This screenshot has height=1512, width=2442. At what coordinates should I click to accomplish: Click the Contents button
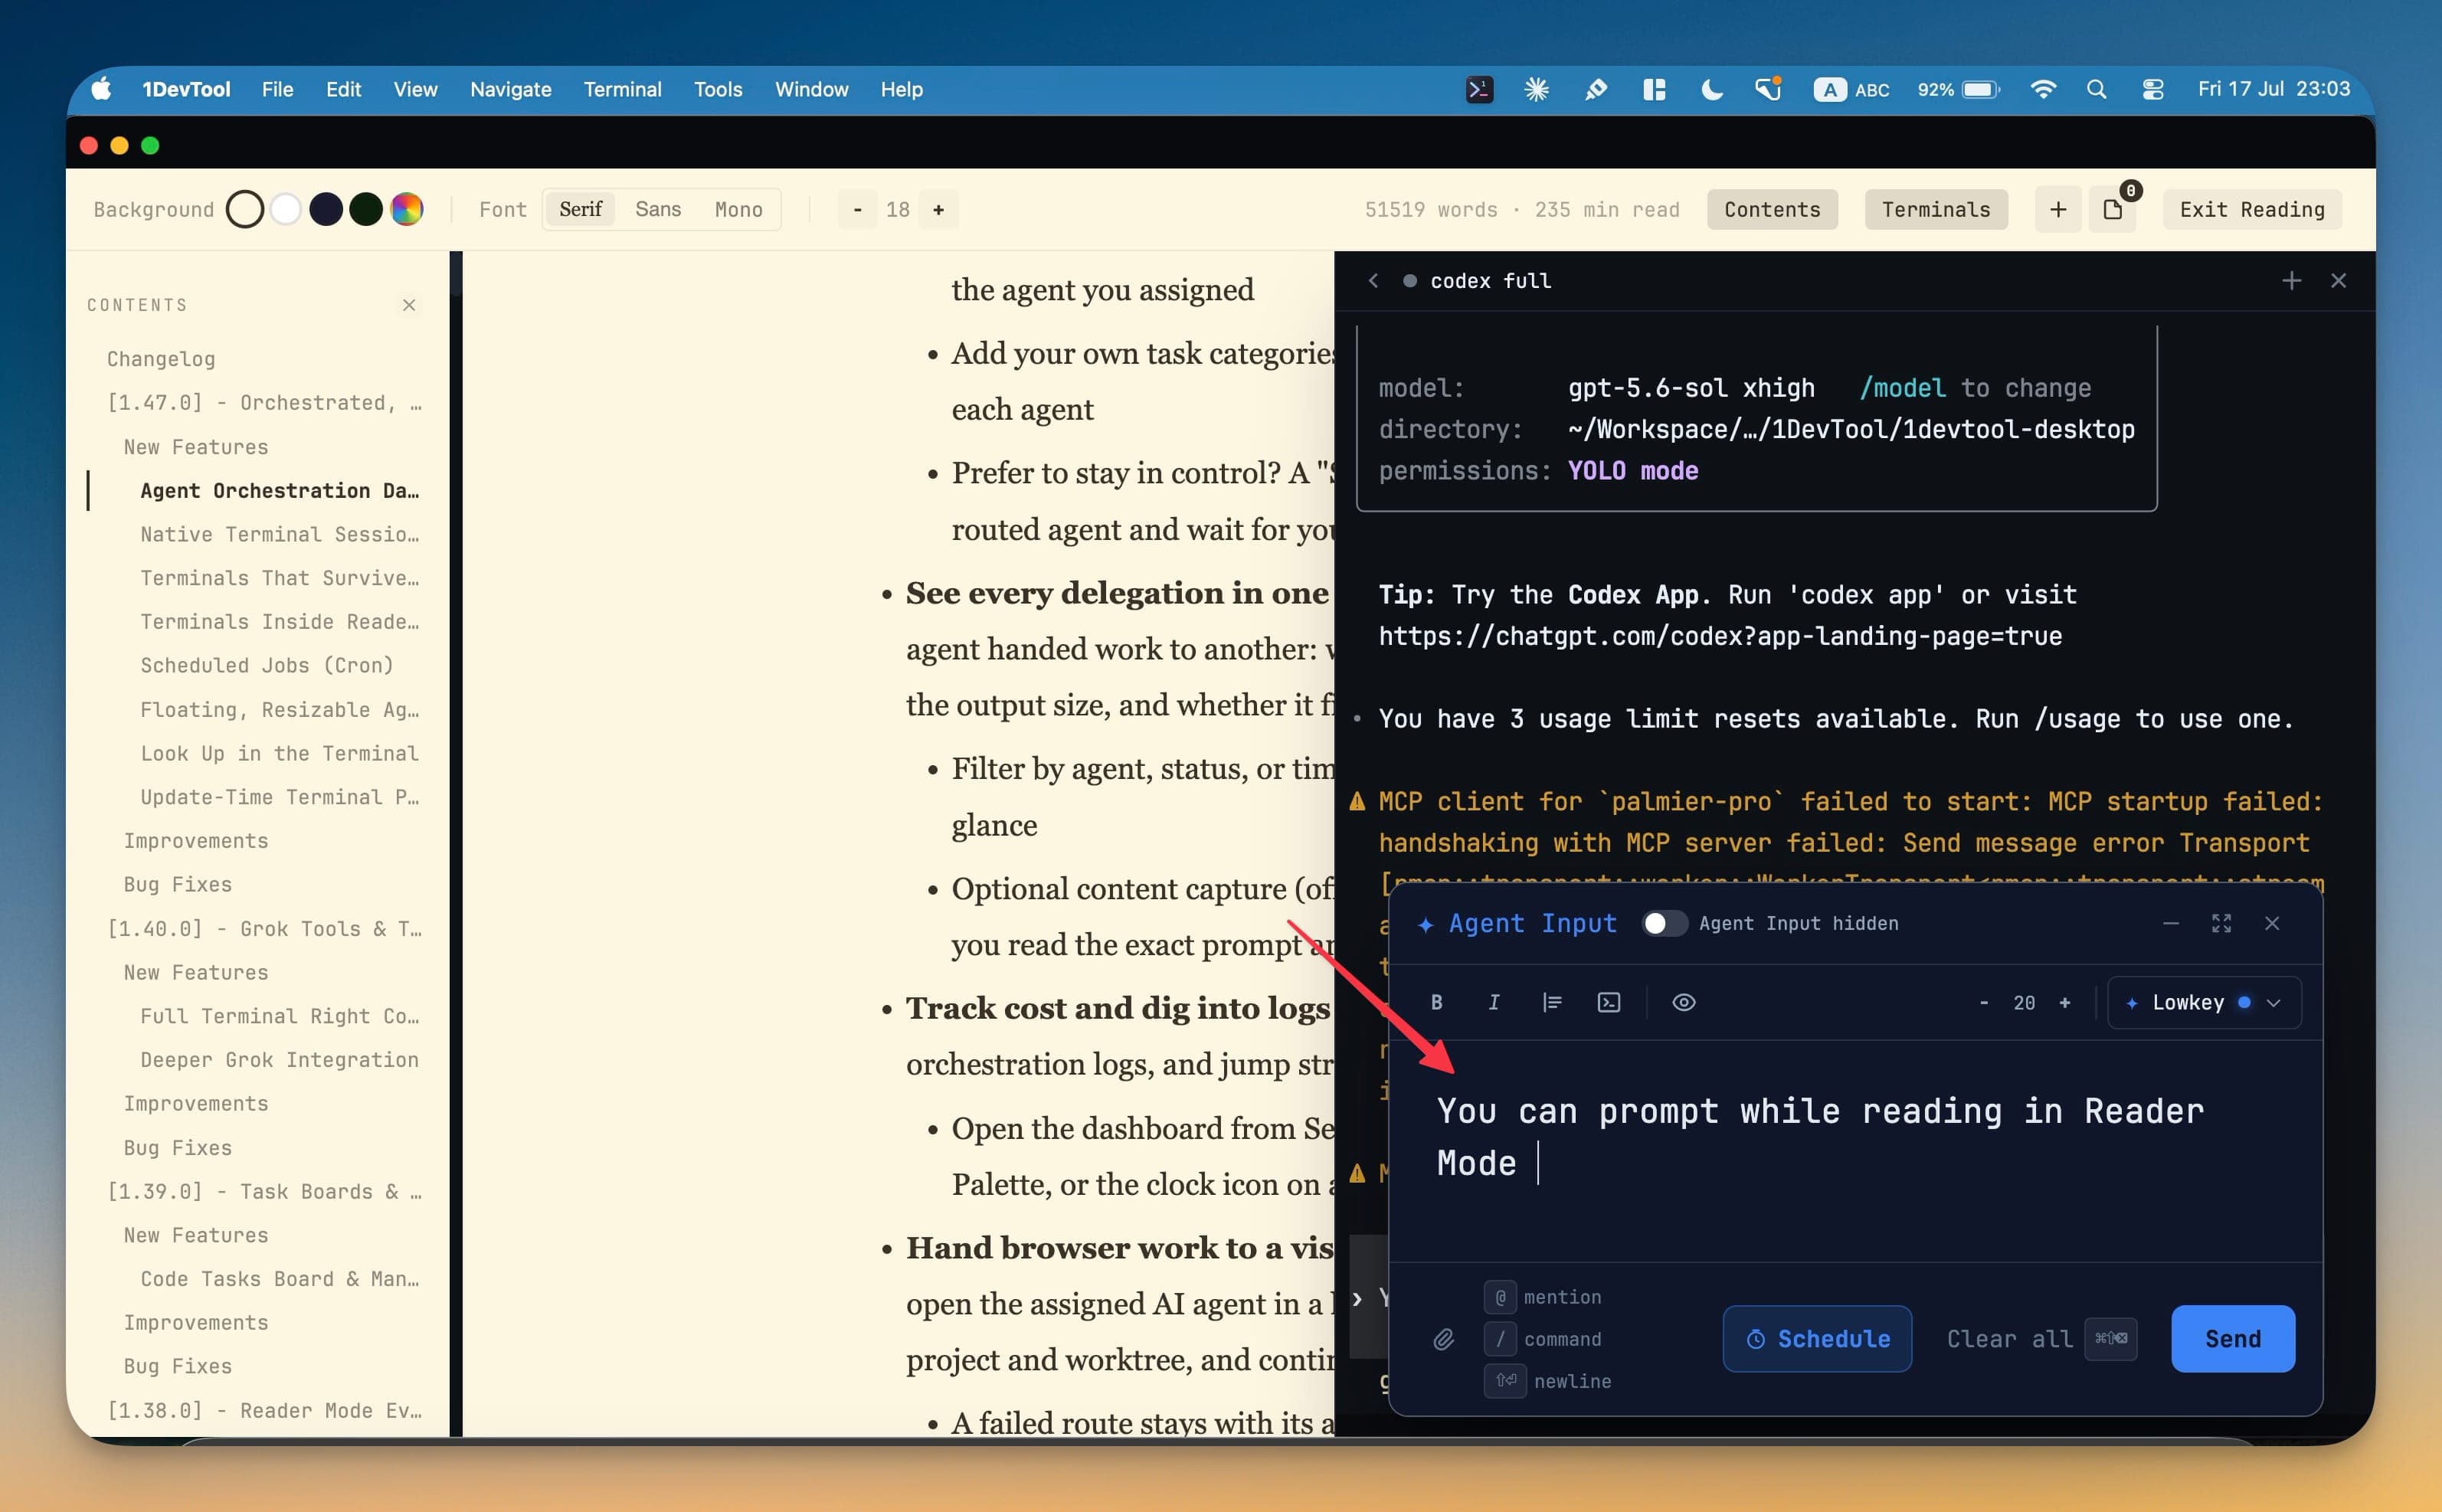pyautogui.click(x=1771, y=209)
